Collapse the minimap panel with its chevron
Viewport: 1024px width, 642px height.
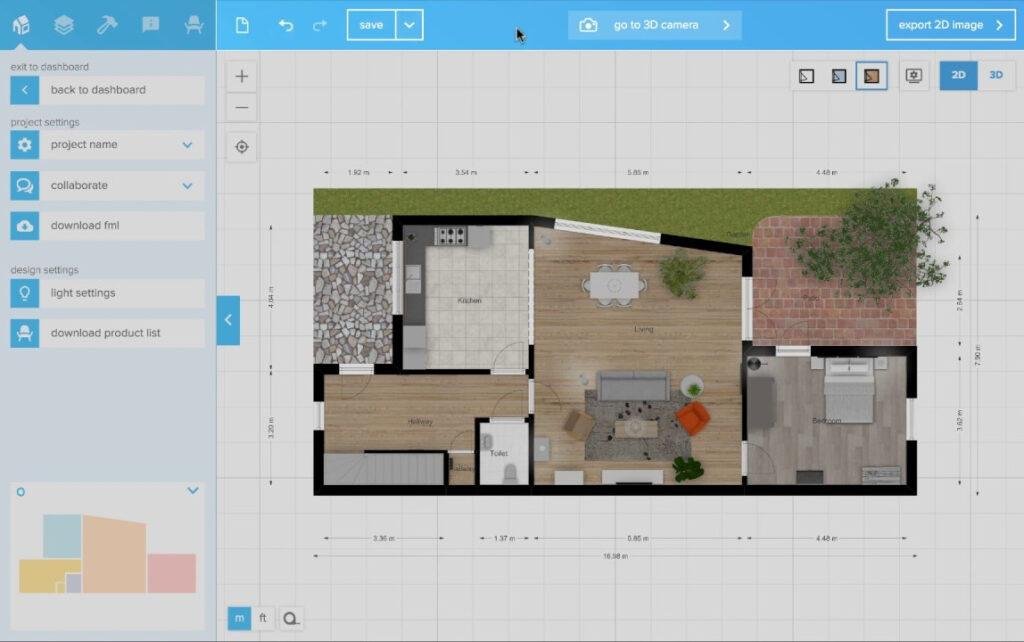pyautogui.click(x=193, y=491)
